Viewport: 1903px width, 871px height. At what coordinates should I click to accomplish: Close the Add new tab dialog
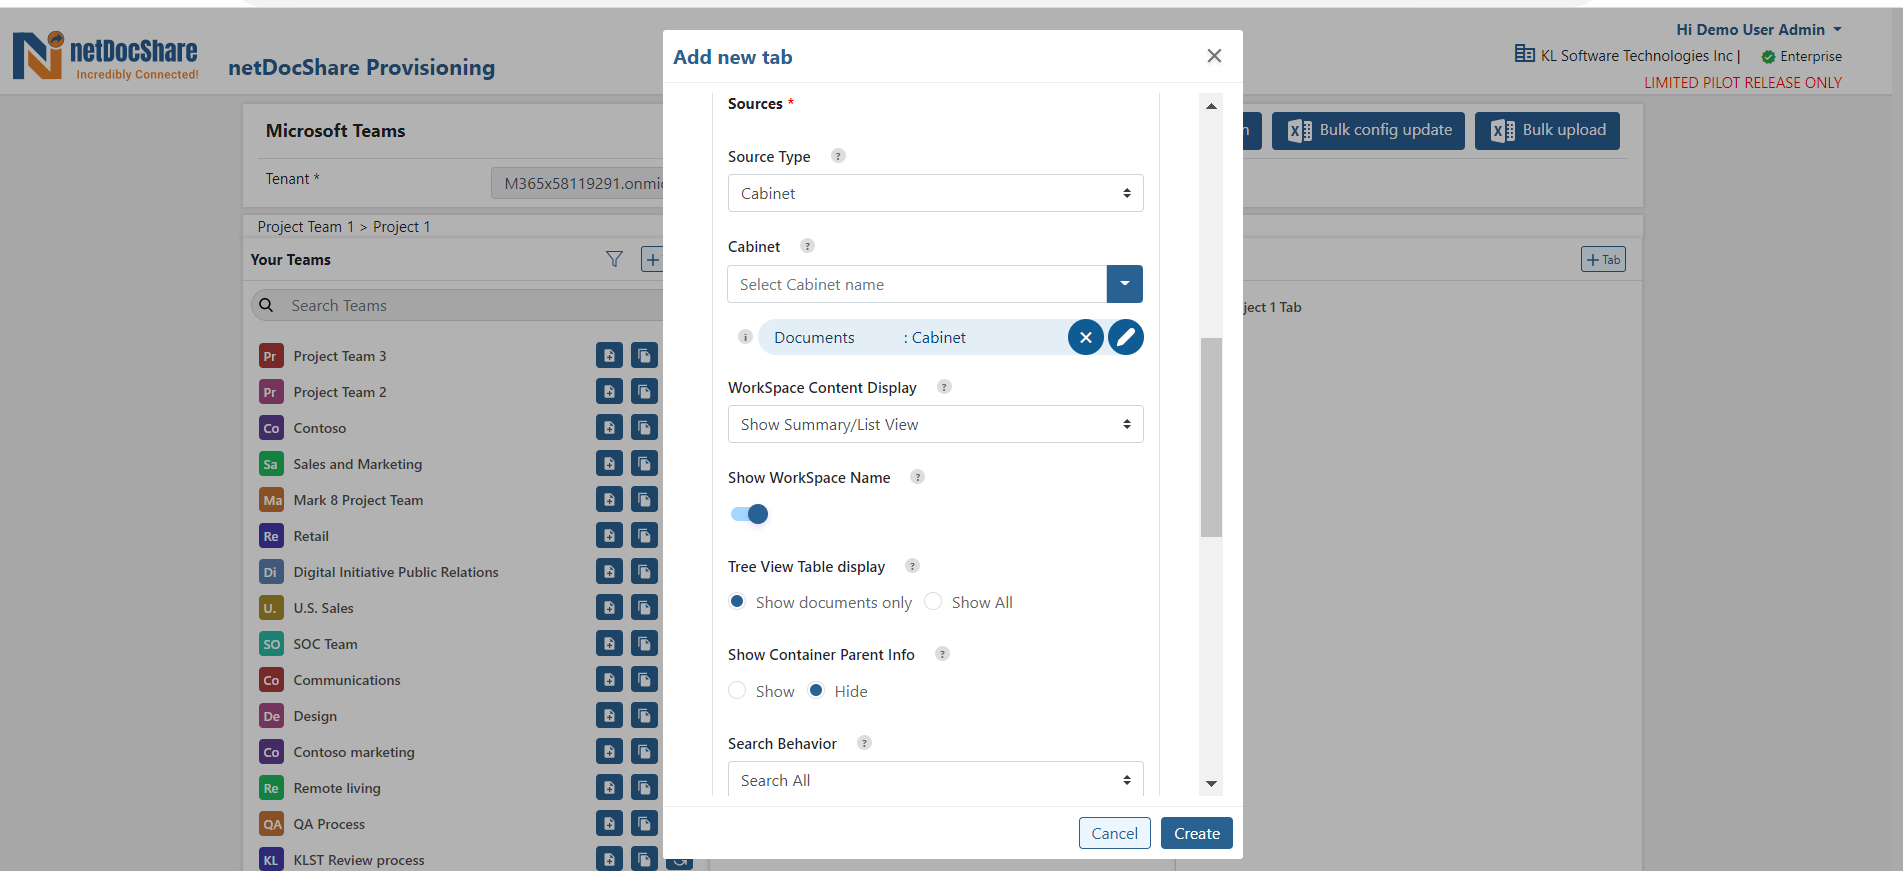(x=1214, y=56)
